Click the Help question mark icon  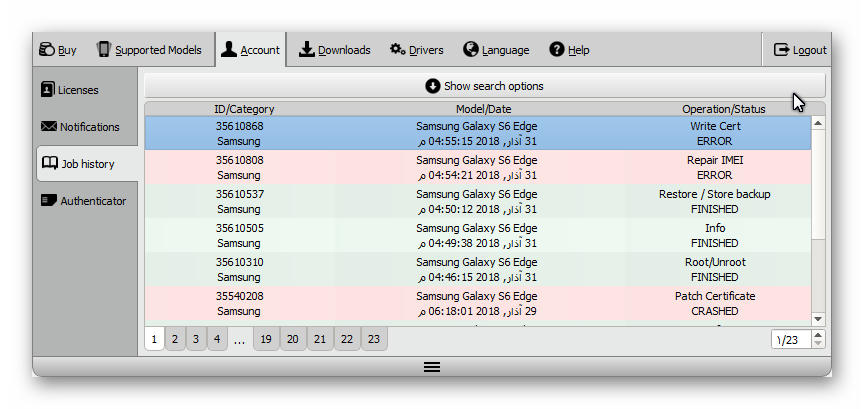pos(557,49)
